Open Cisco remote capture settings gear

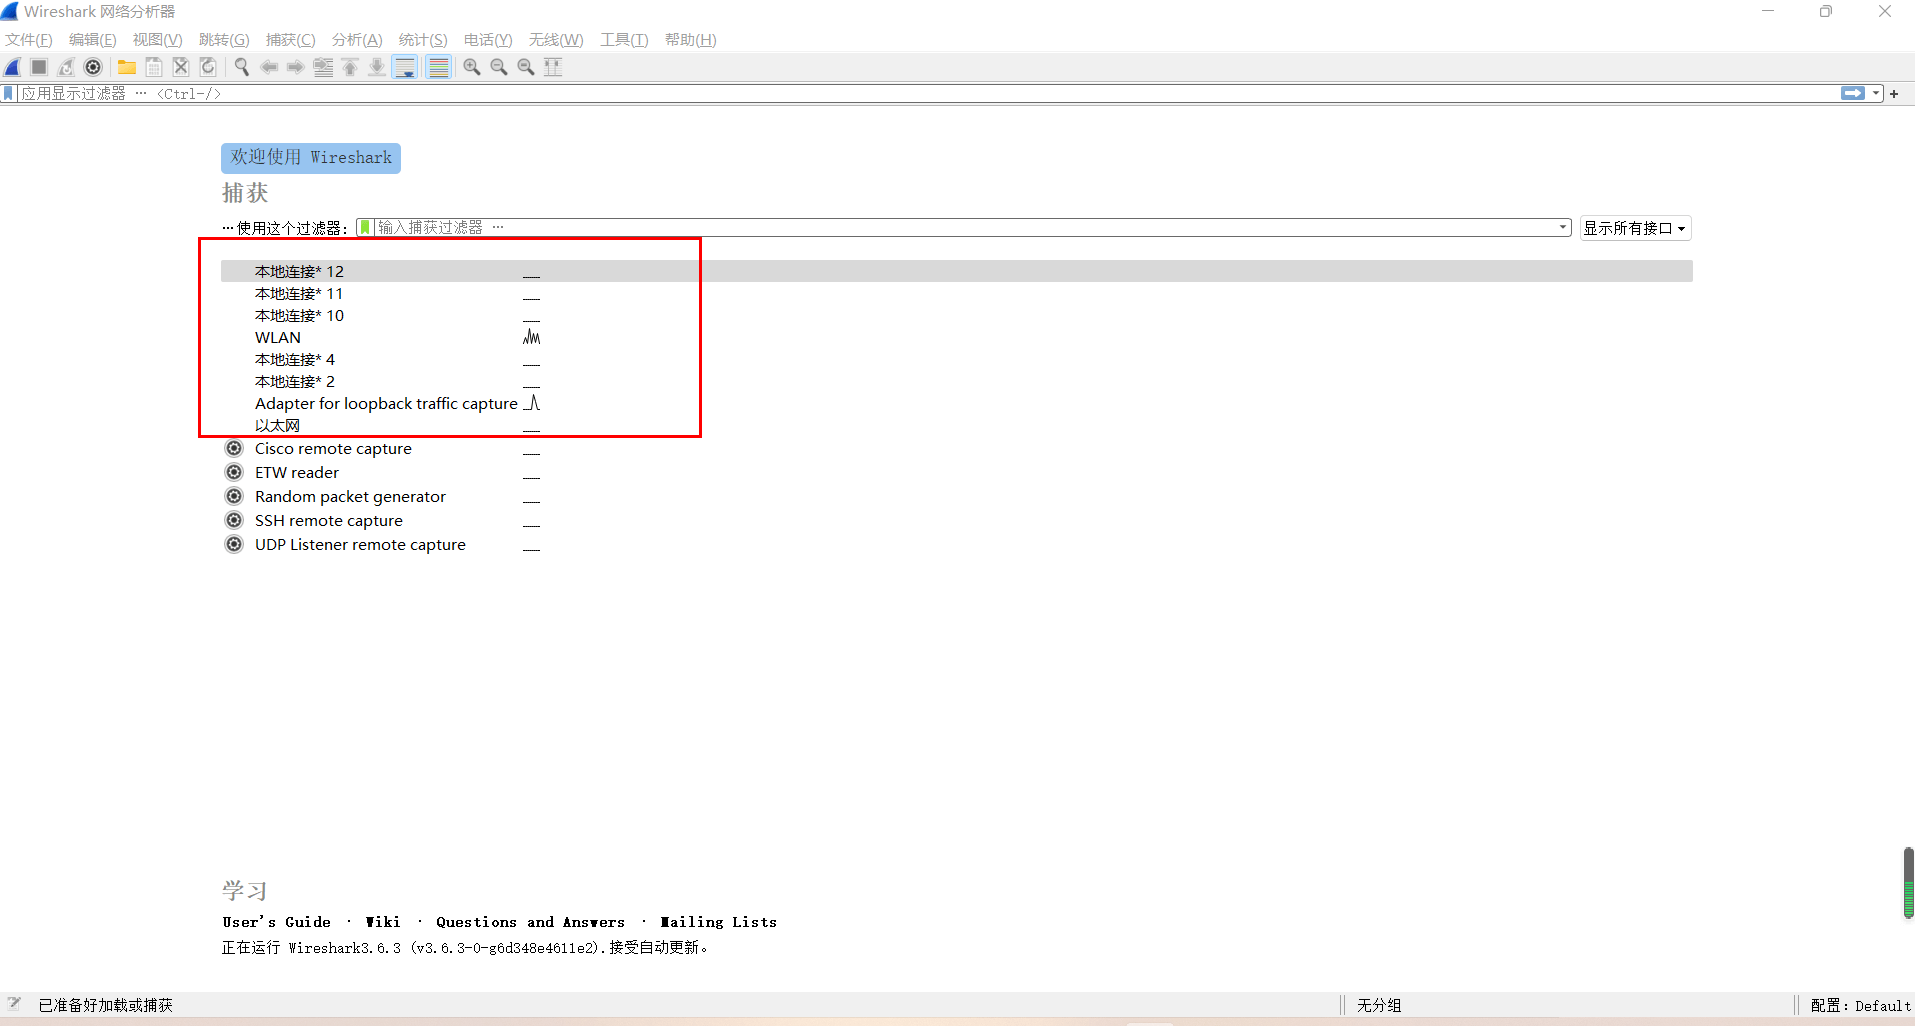click(234, 448)
